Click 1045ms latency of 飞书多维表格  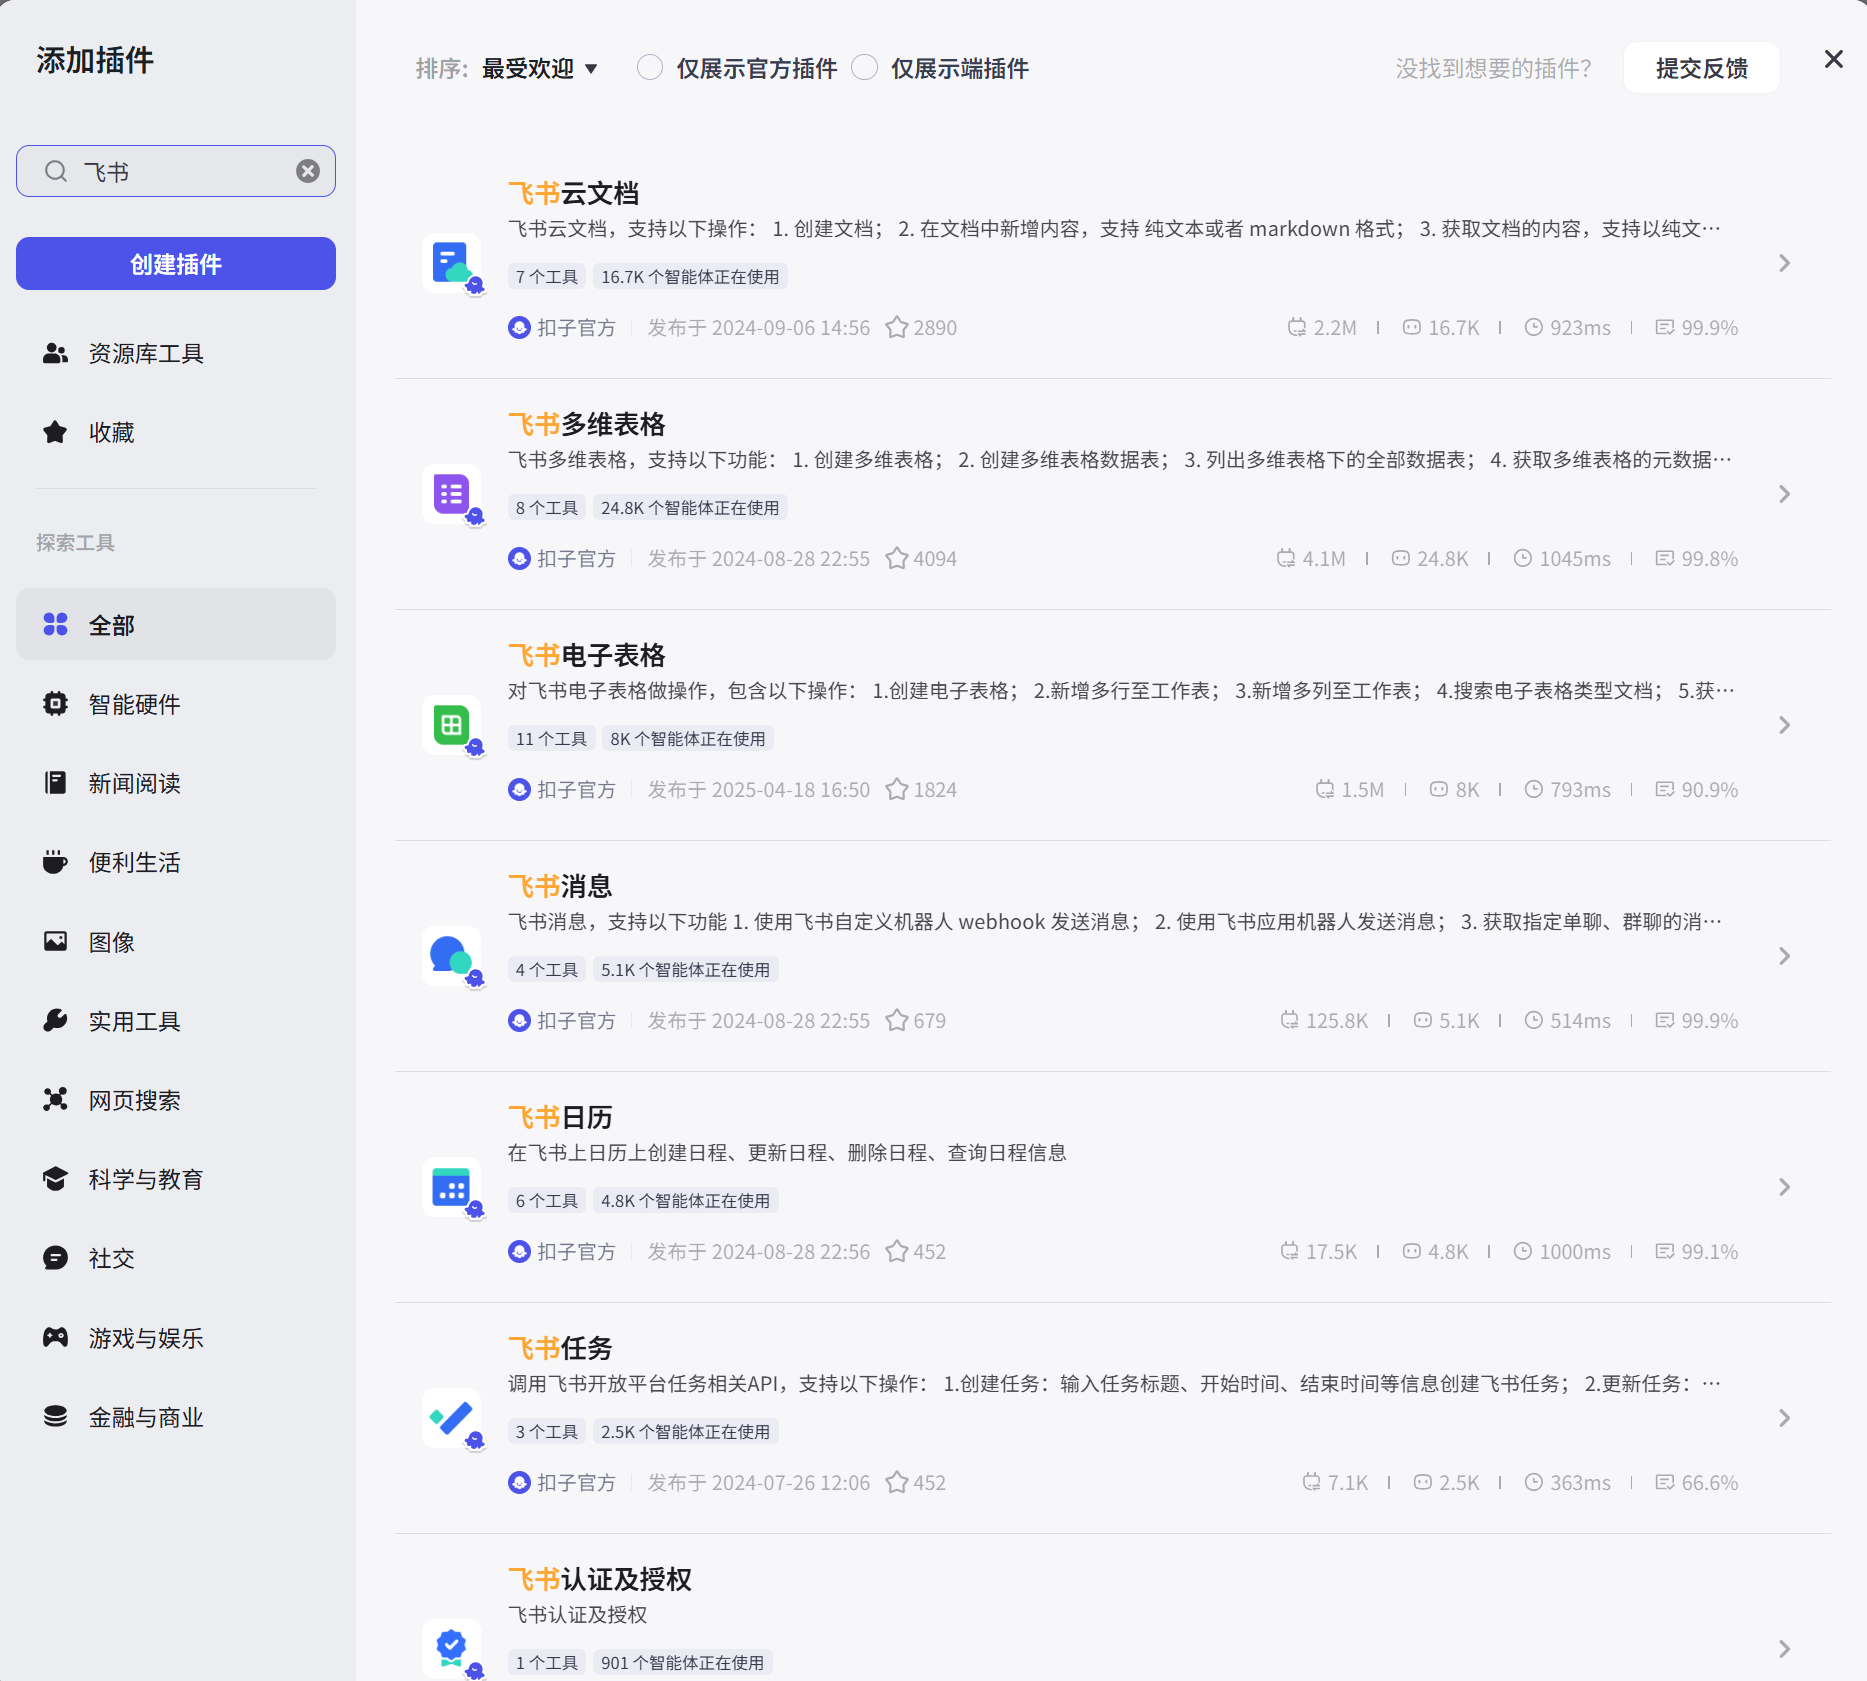click(x=1562, y=559)
